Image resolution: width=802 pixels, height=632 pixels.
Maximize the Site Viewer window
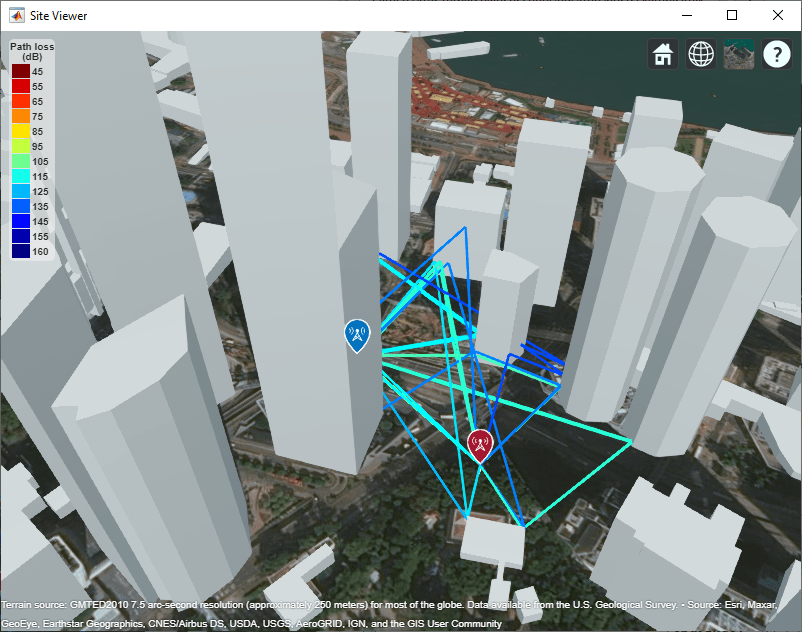pyautogui.click(x=732, y=15)
